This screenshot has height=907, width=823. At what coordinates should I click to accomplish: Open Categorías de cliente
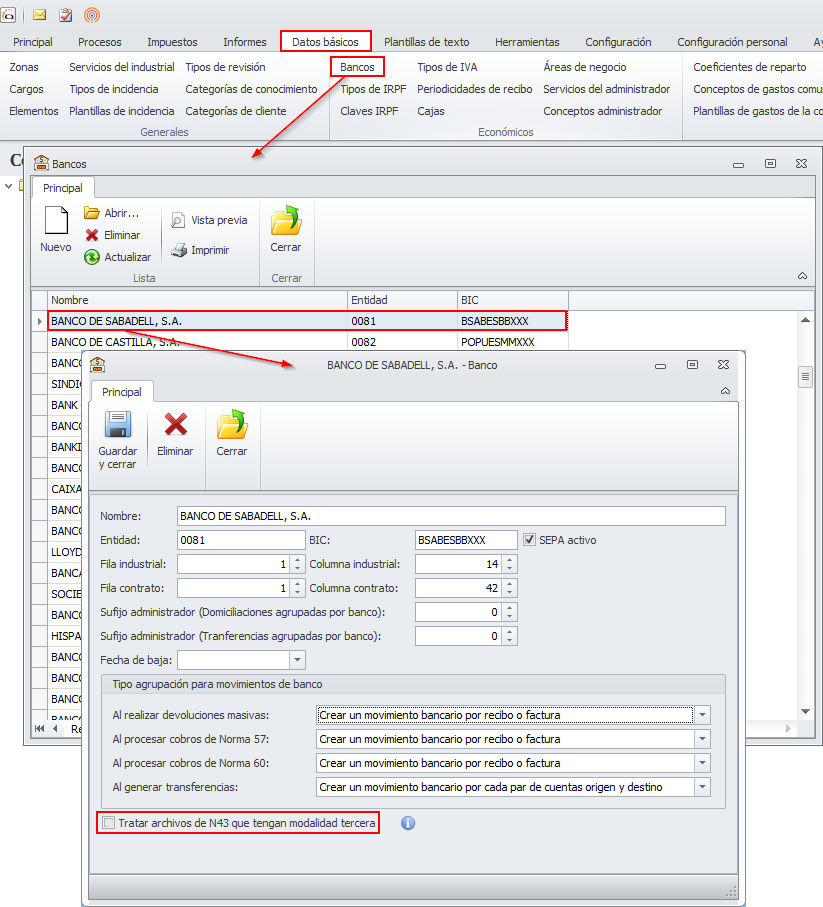(235, 111)
